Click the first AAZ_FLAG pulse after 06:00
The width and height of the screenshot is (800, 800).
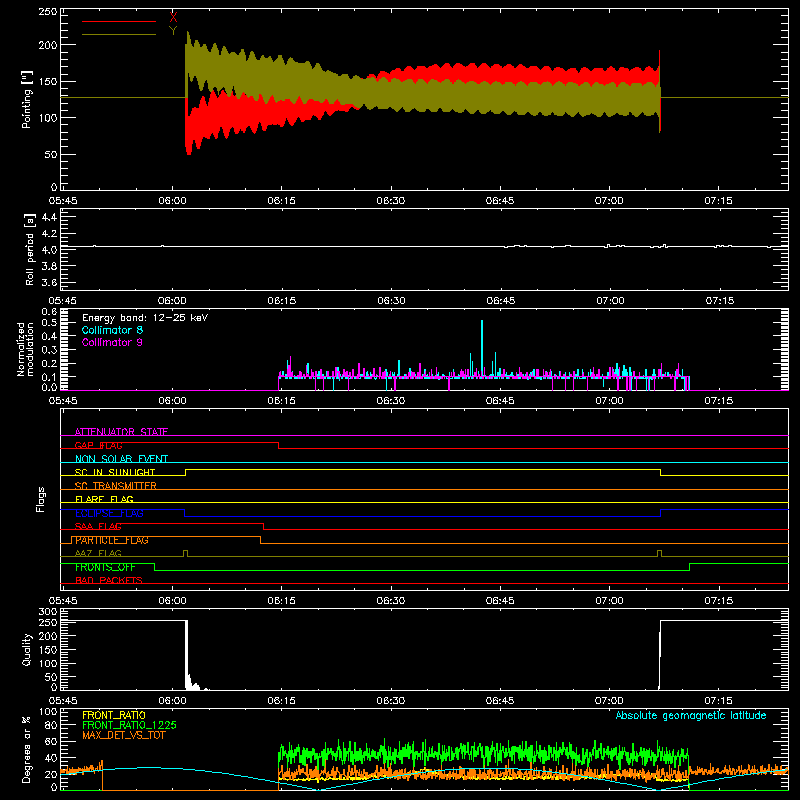coord(185,554)
